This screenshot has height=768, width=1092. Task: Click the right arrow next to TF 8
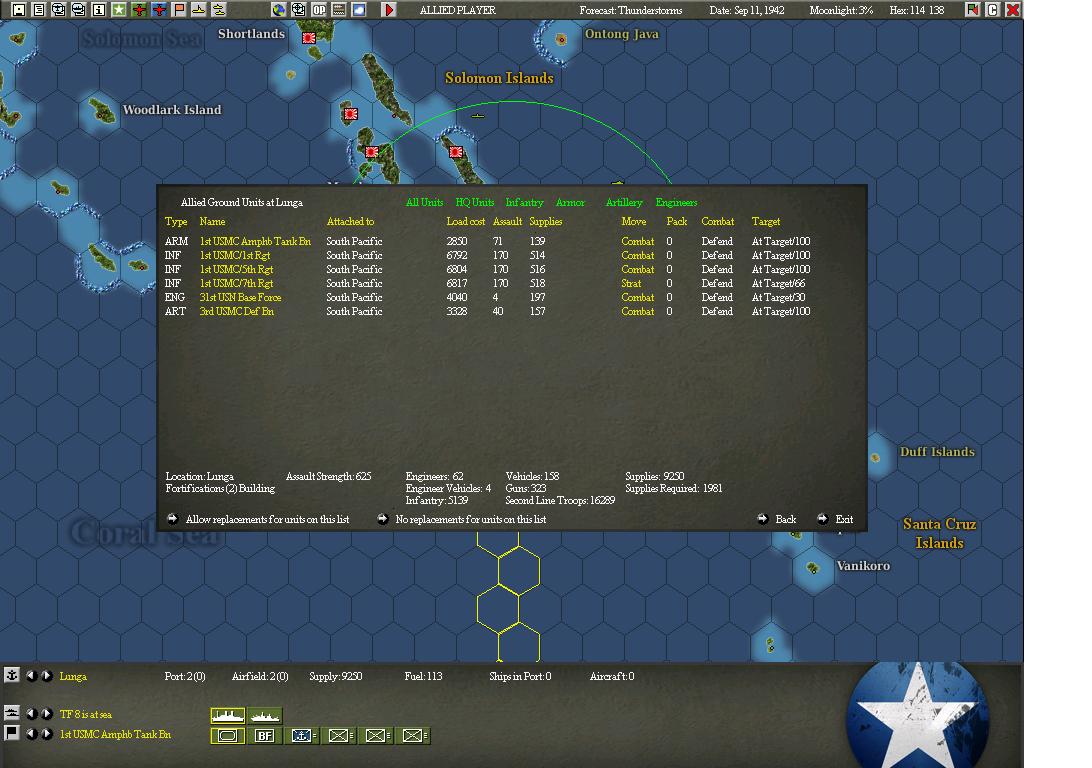tap(47, 714)
